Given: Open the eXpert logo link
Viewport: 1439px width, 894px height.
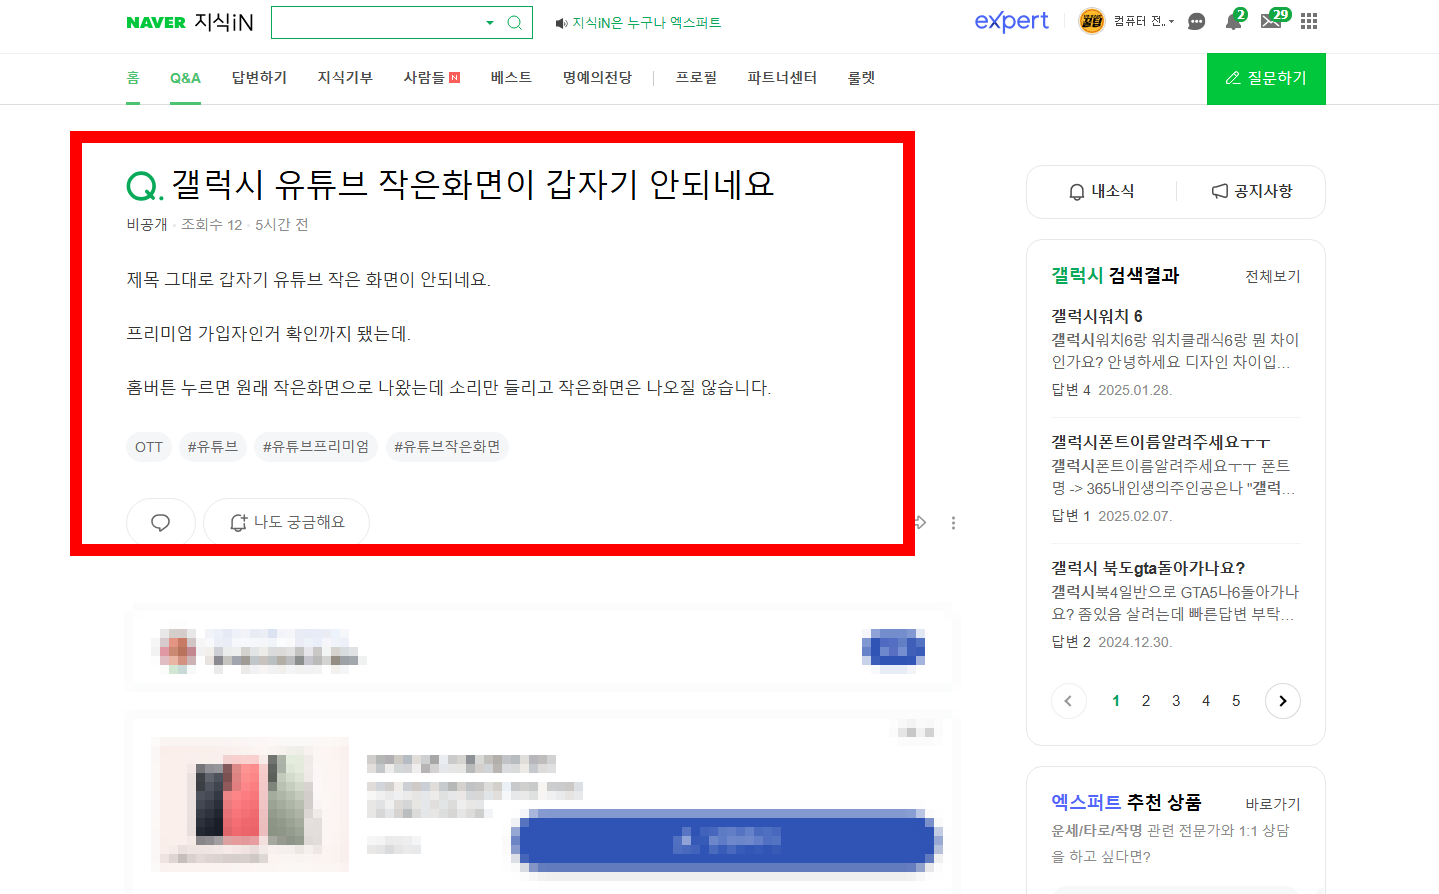Looking at the screenshot, I should pyautogui.click(x=1011, y=21).
